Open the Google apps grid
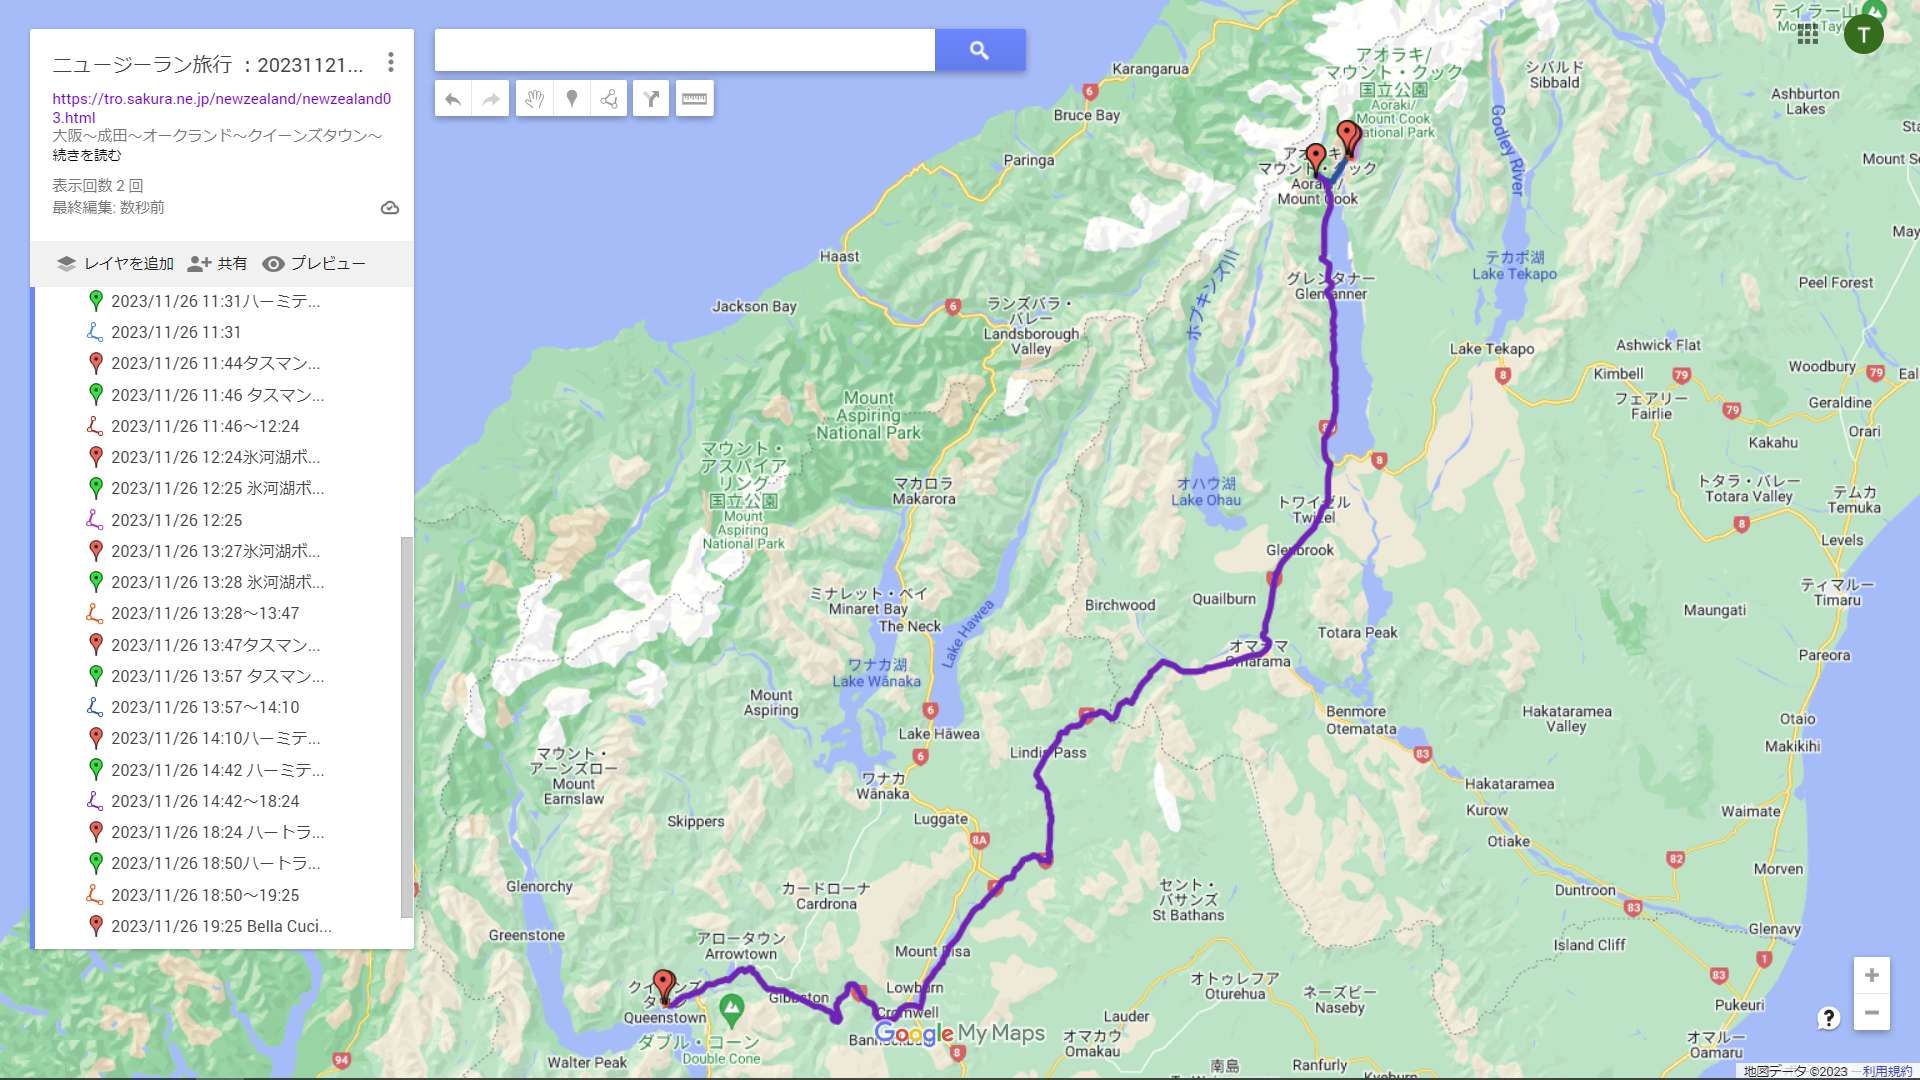Viewport: 1920px width, 1080px height. tap(1807, 35)
